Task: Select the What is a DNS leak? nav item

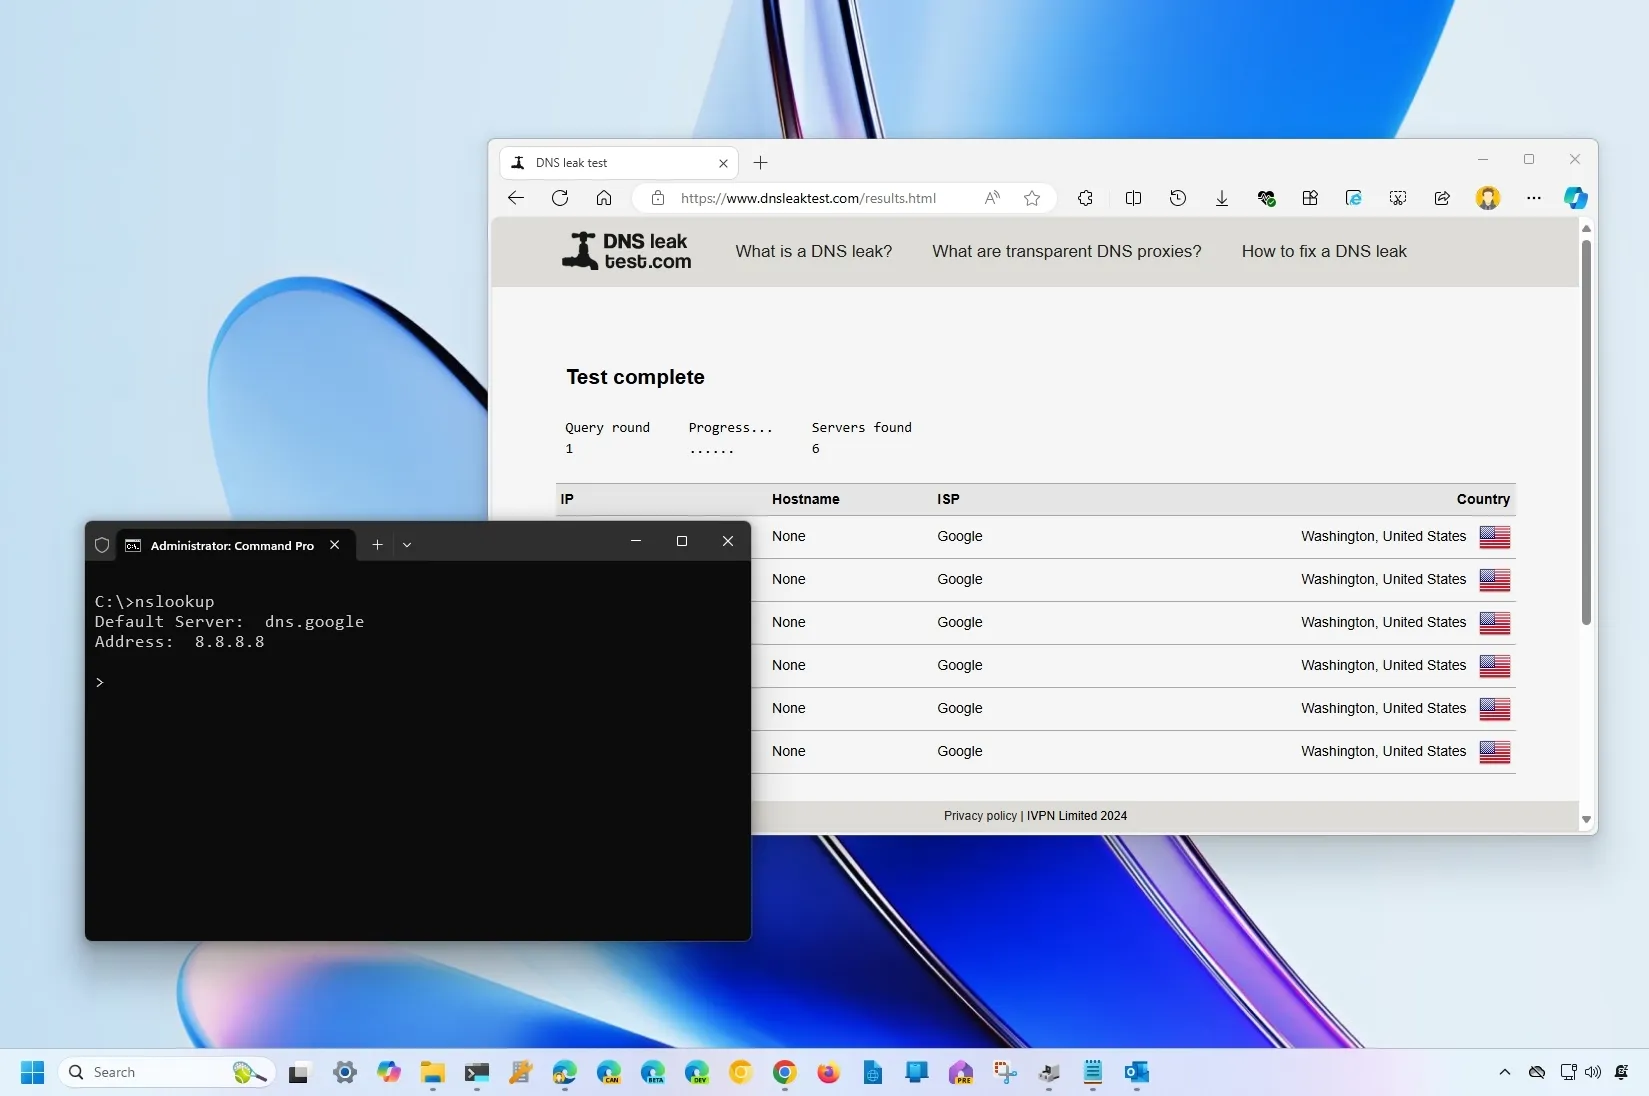Action: [x=813, y=251]
